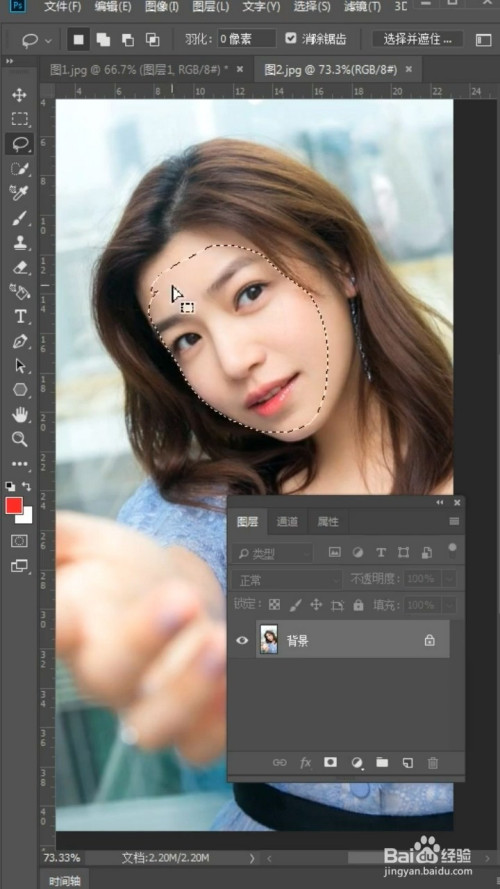
Task: Select the Eraser tool
Action: pyautogui.click(x=19, y=267)
